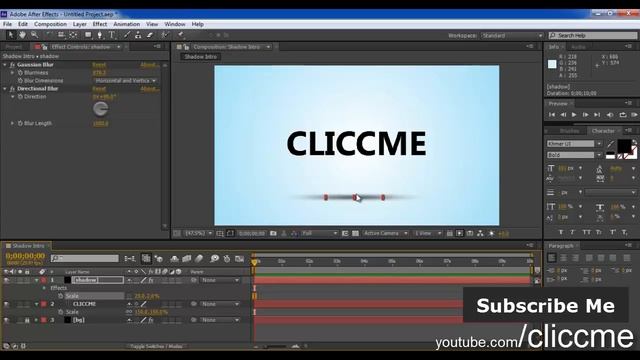The image size is (640, 360).
Task: Click the Last Frame preview button
Action: 597,115
